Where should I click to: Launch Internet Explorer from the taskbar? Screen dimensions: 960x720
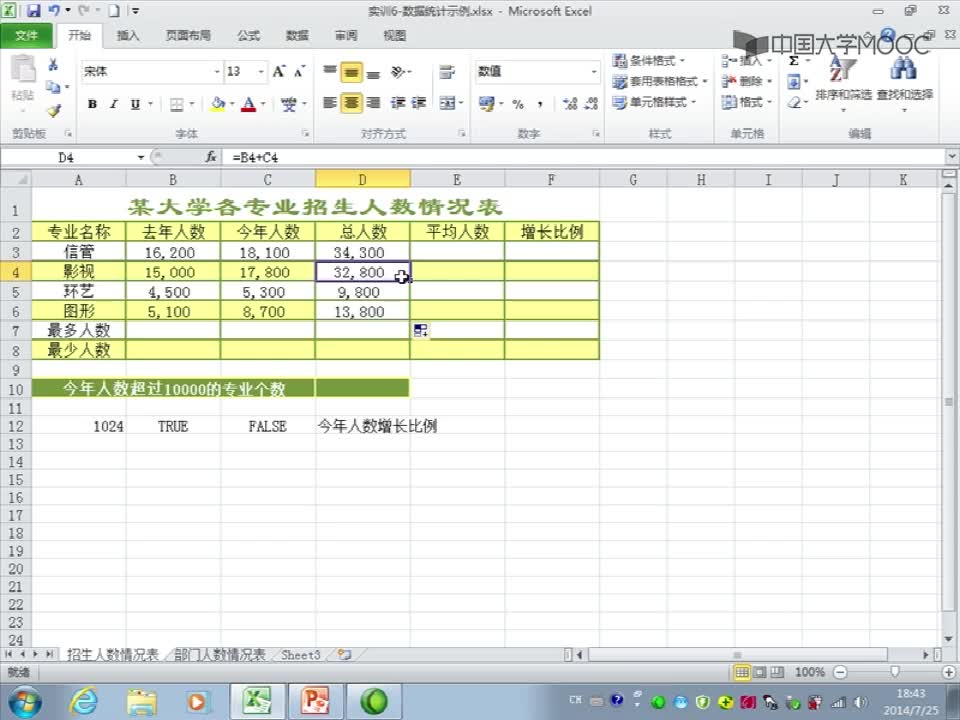point(82,702)
